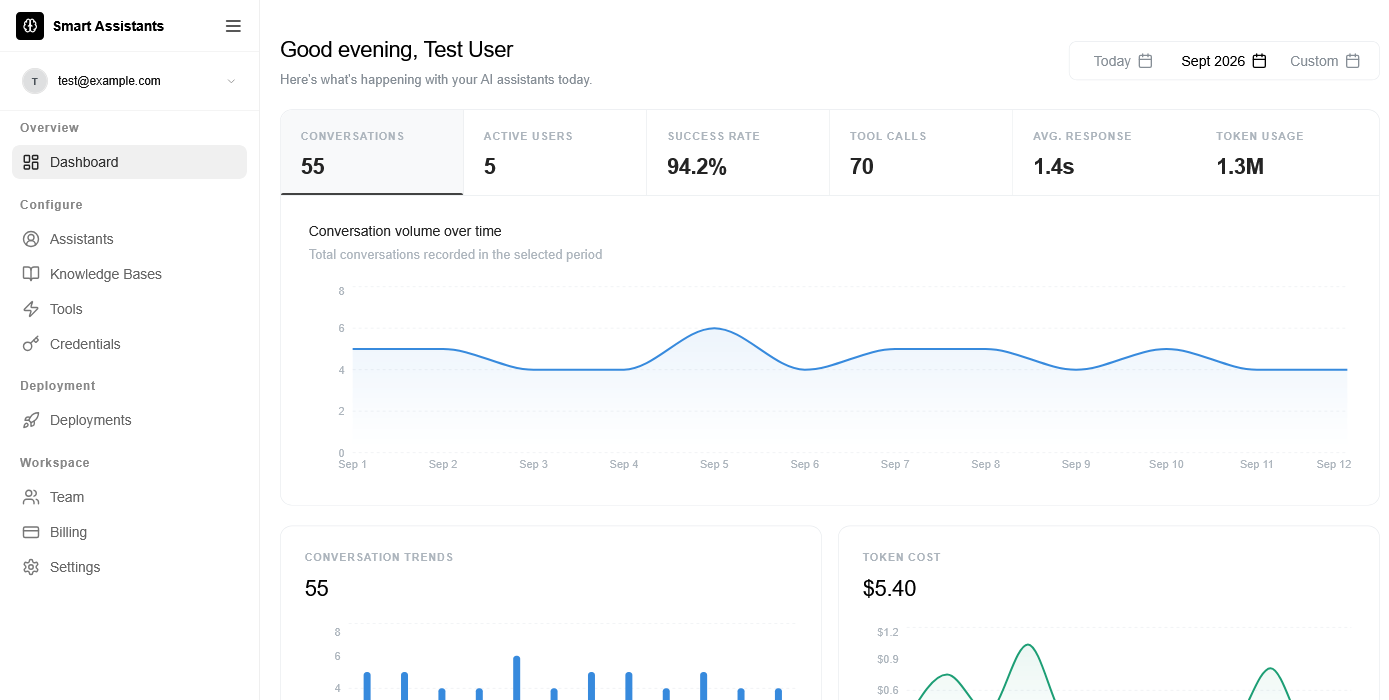The width and height of the screenshot is (1389, 700).
Task: Click the Assistants person icon
Action: click(x=31, y=239)
